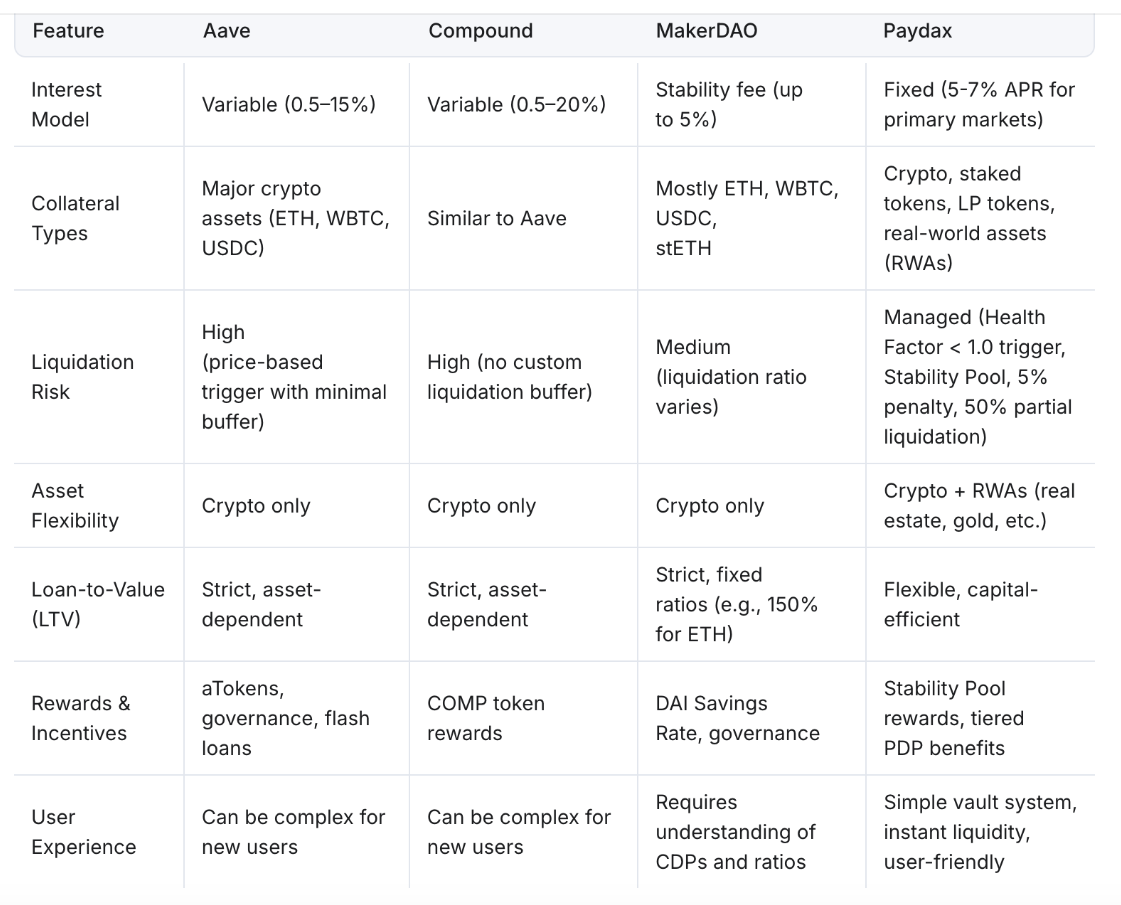Select the COMP token rewards cell
The image size is (1121, 905).
tap(485, 718)
